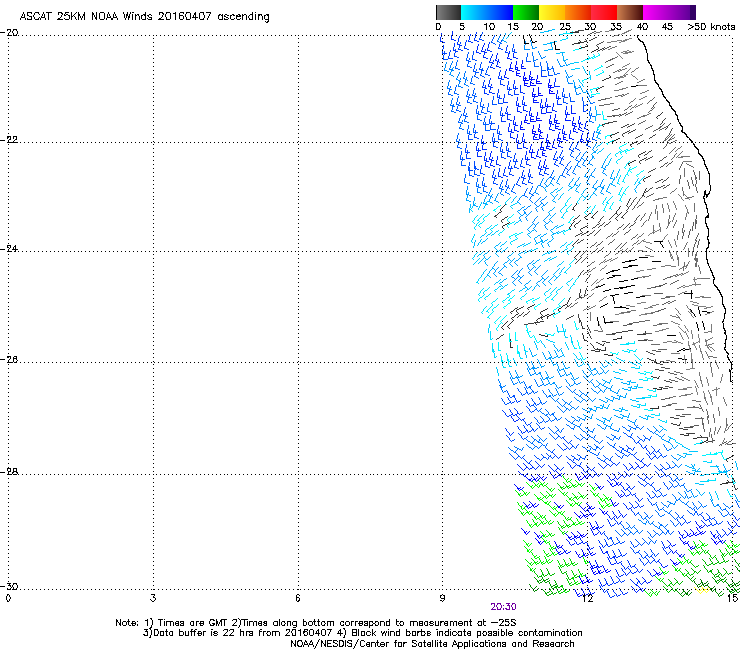The height and width of the screenshot is (650, 740).
Task: Click the gray 0-5 knots color bar segment
Action: (448, 12)
